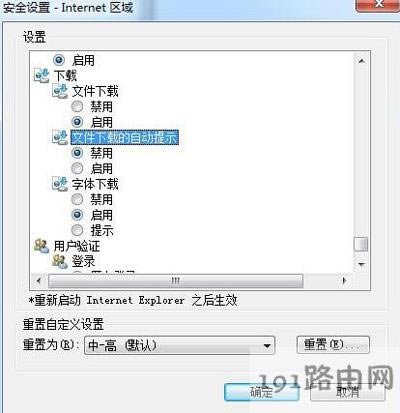
Task: Click the 重置(E)... button
Action: pyautogui.click(x=333, y=344)
